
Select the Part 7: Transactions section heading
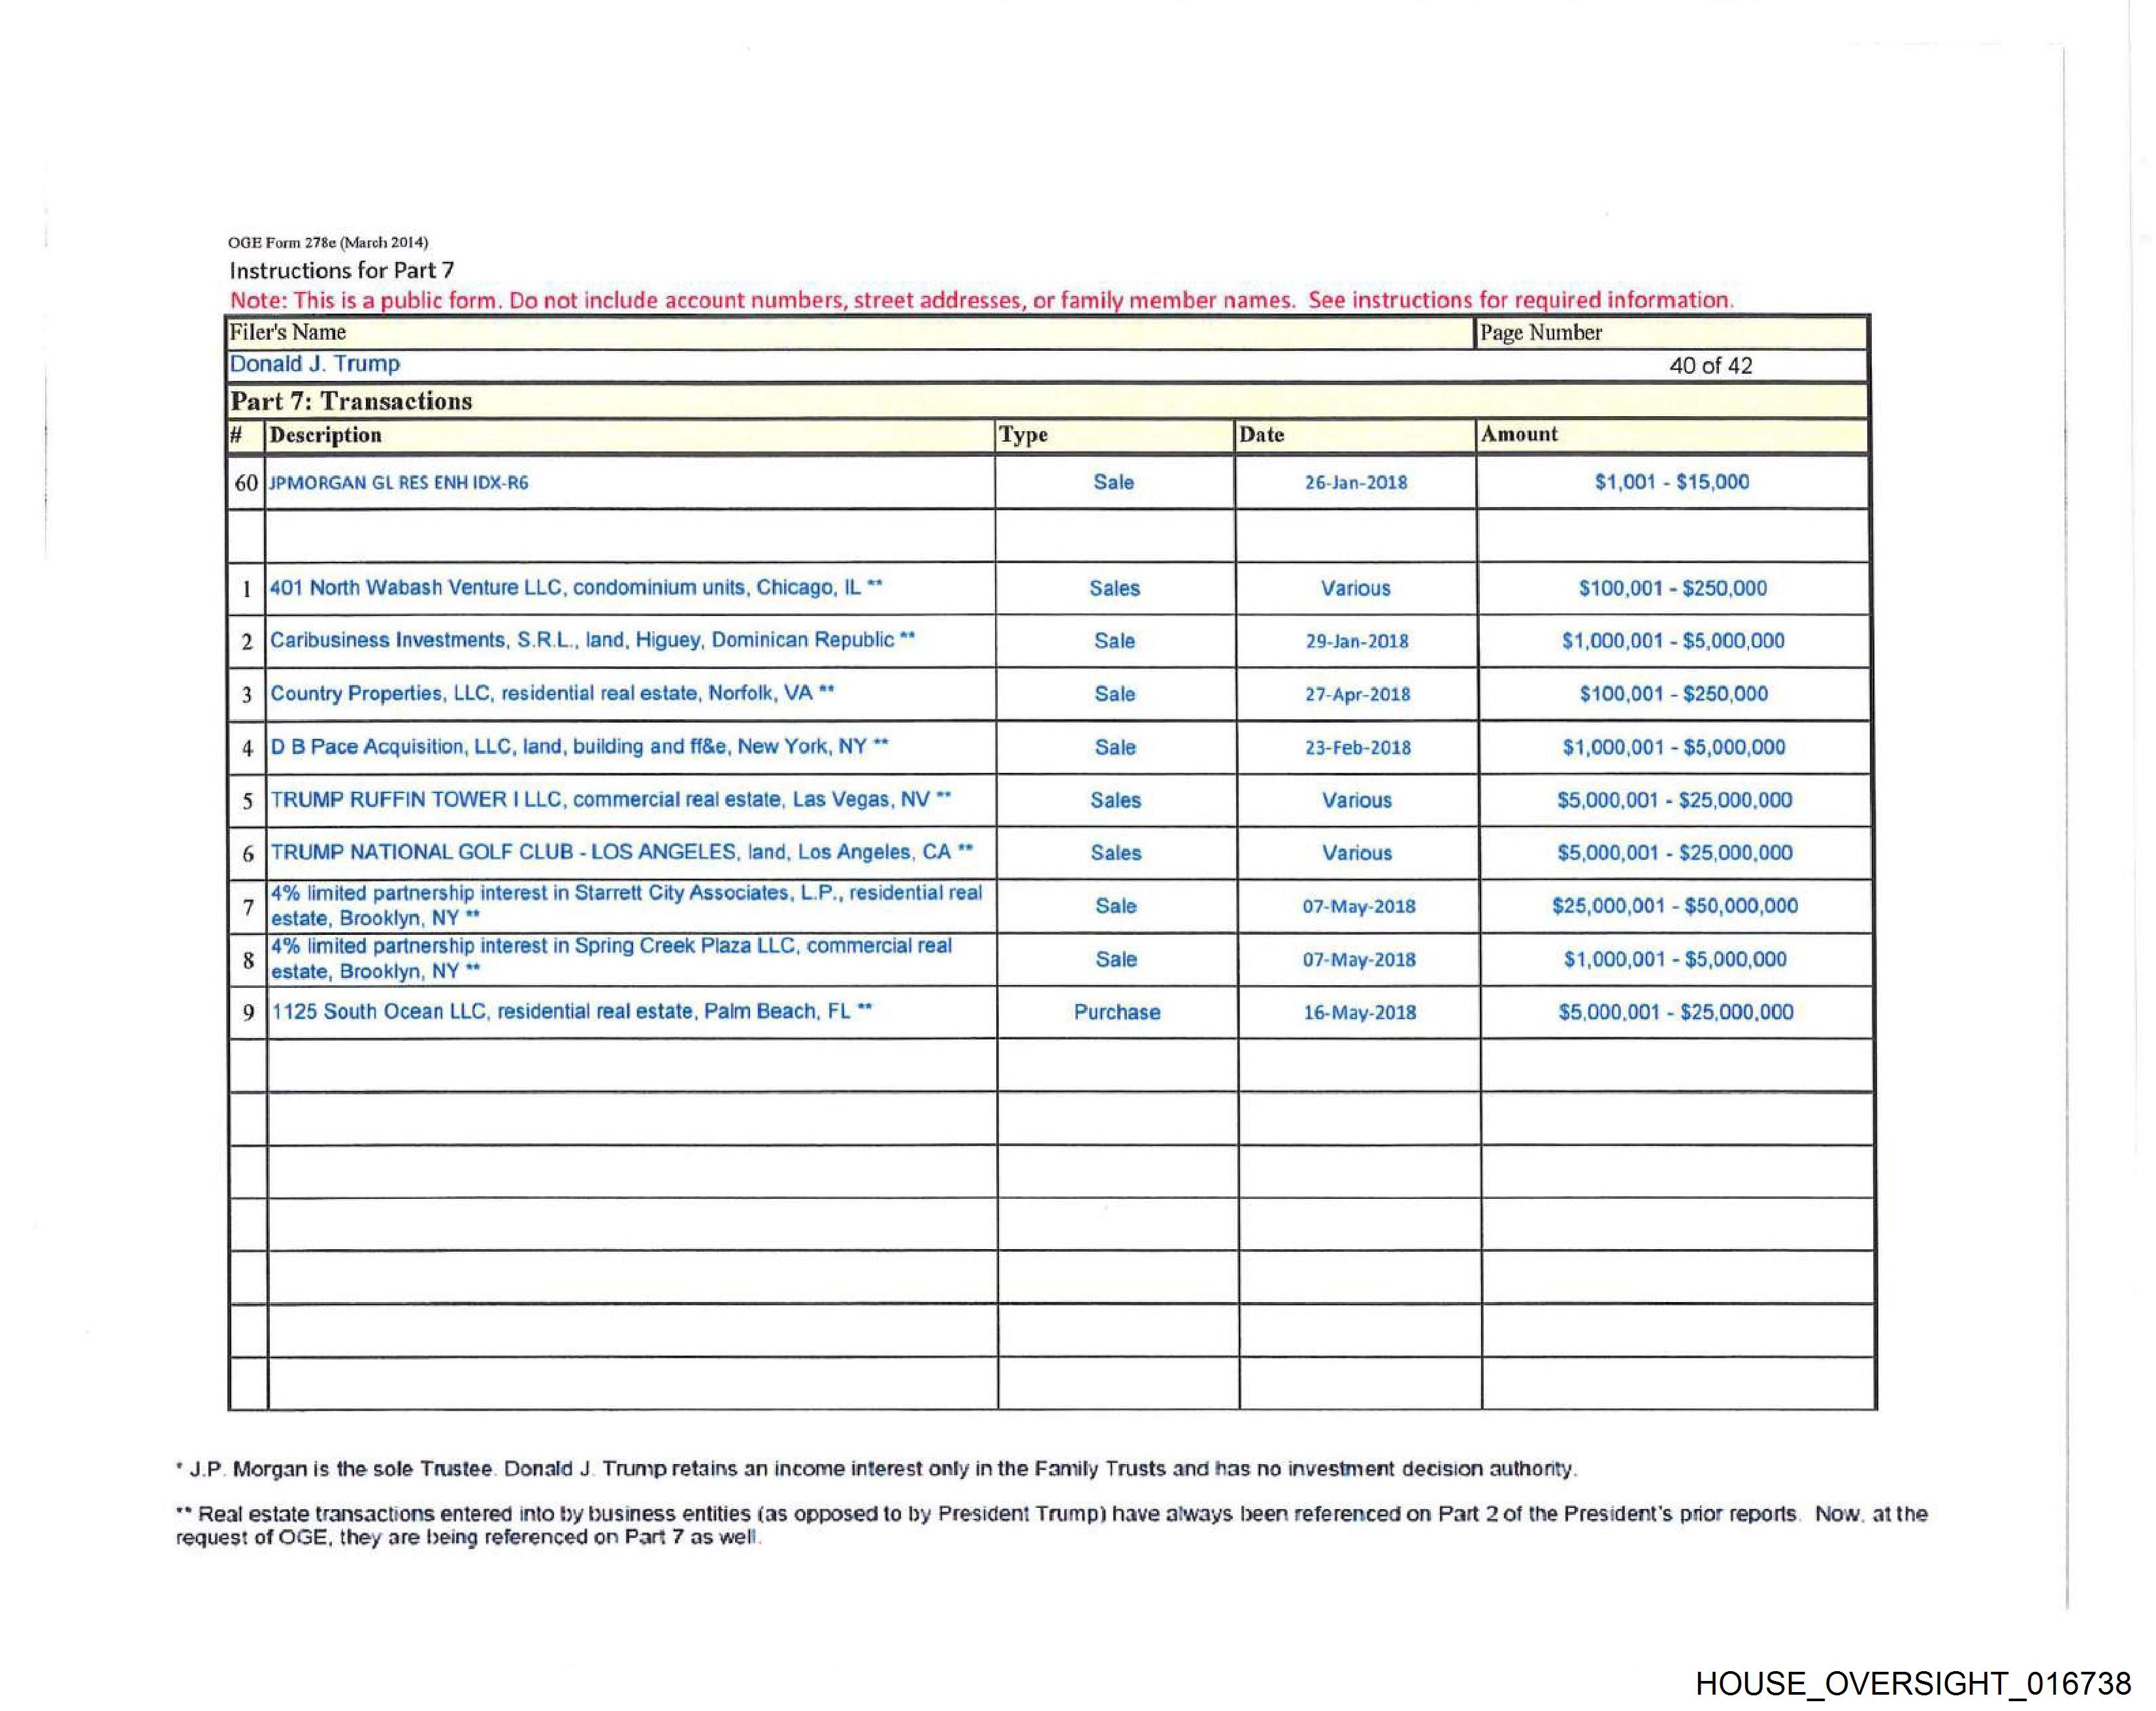(351, 401)
